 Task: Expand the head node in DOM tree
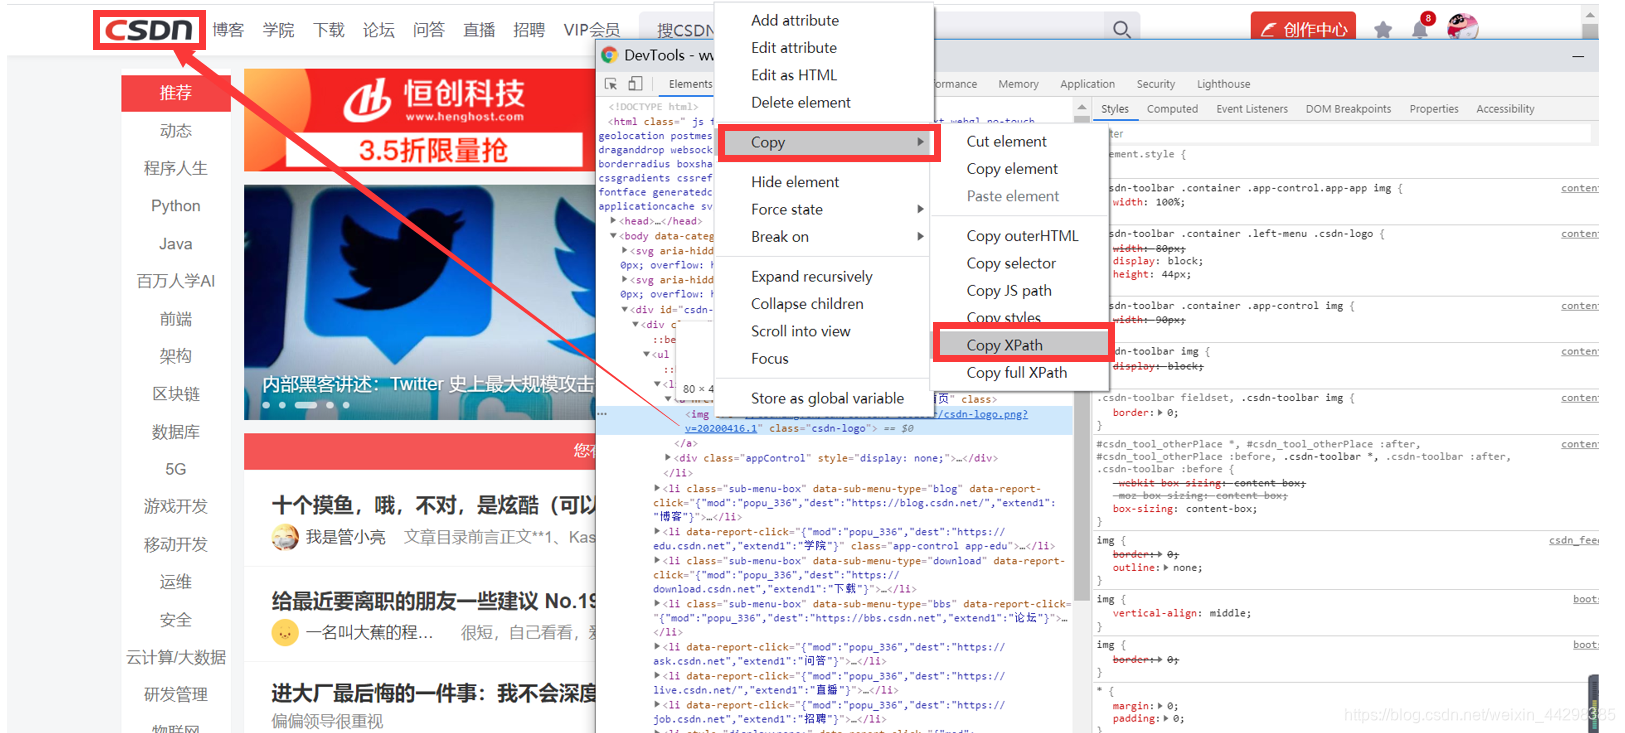[x=614, y=221]
